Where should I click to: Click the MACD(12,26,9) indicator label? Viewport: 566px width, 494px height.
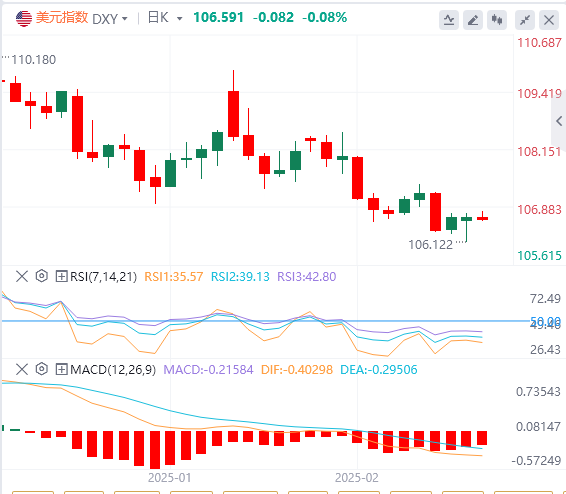click(113, 370)
